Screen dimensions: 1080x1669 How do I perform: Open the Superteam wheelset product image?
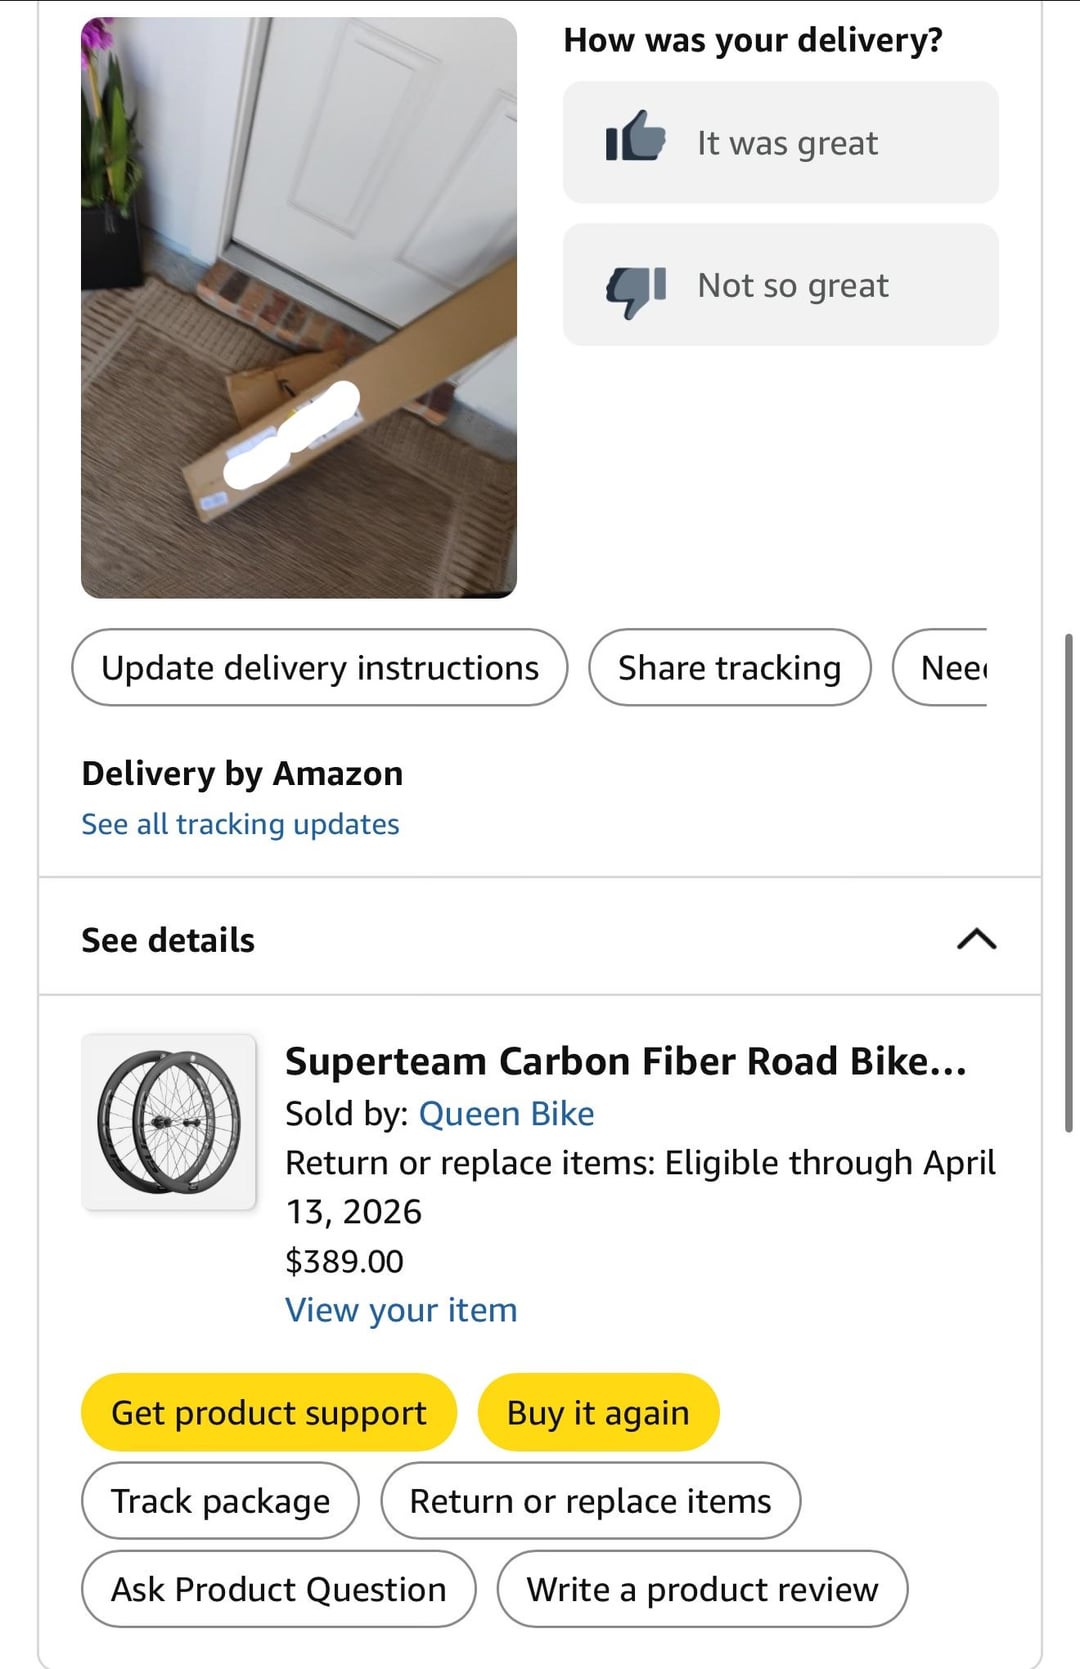pos(168,1122)
